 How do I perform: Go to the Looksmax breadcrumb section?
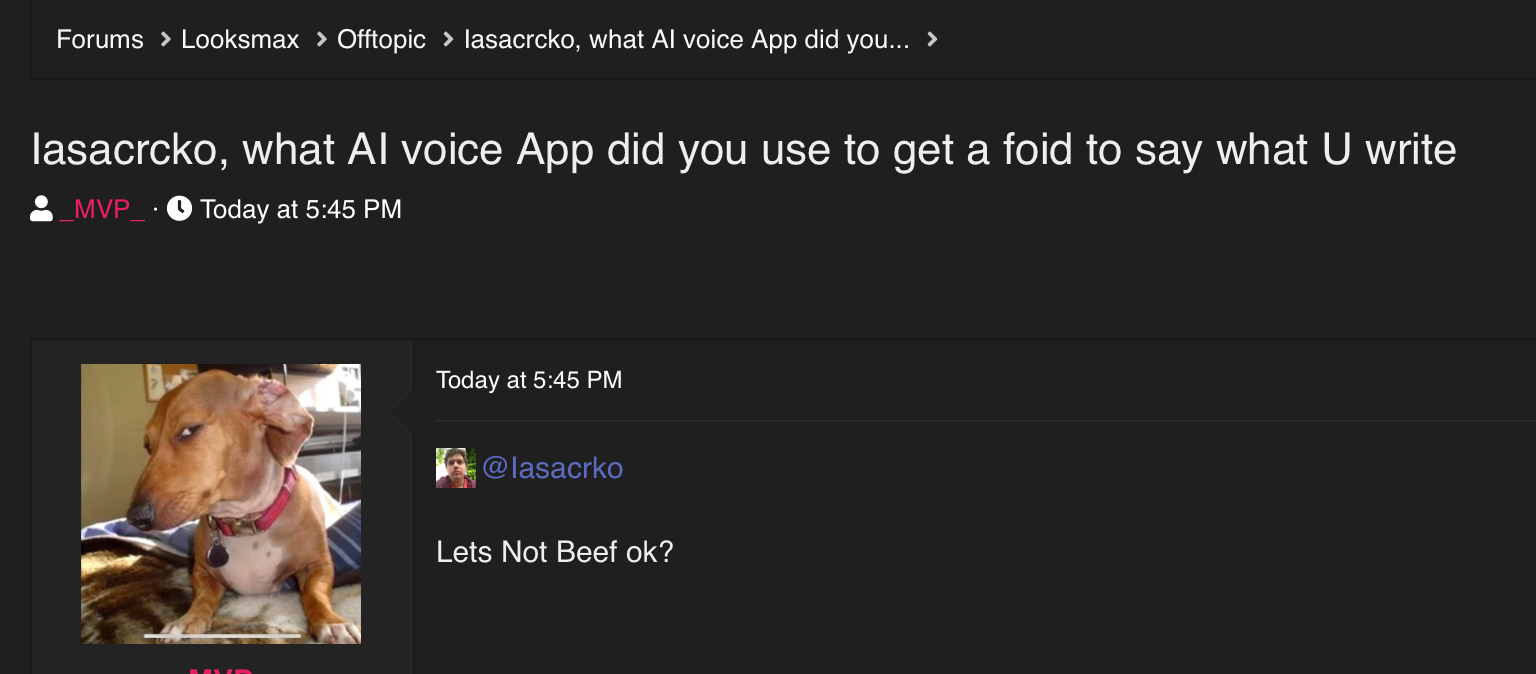point(240,39)
